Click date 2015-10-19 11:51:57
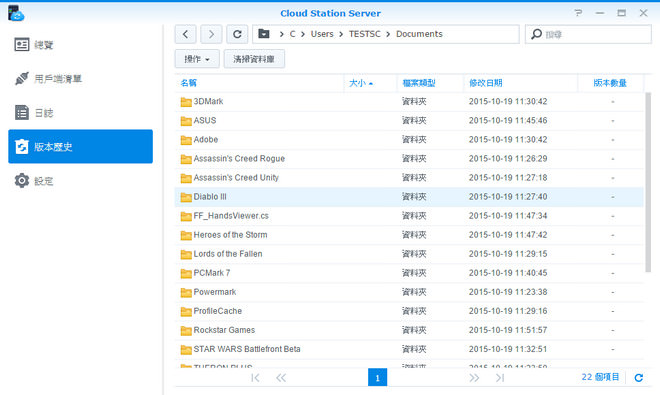Viewport: 660px width, 395px height. pos(508,330)
